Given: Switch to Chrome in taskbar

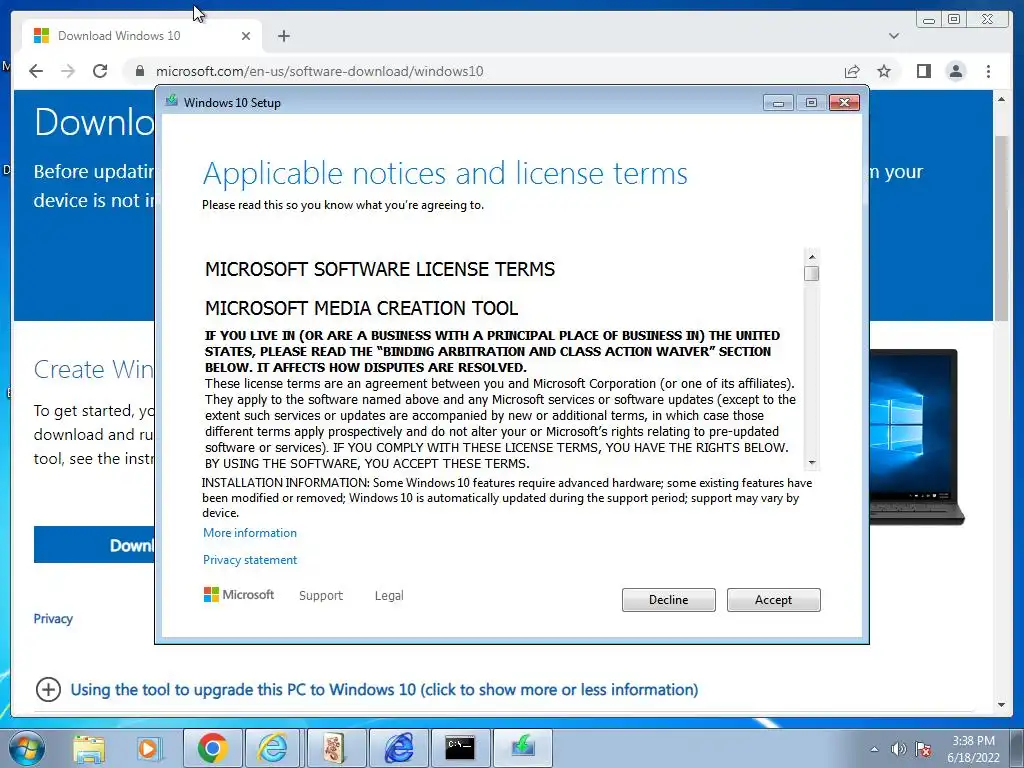Looking at the screenshot, I should [212, 748].
